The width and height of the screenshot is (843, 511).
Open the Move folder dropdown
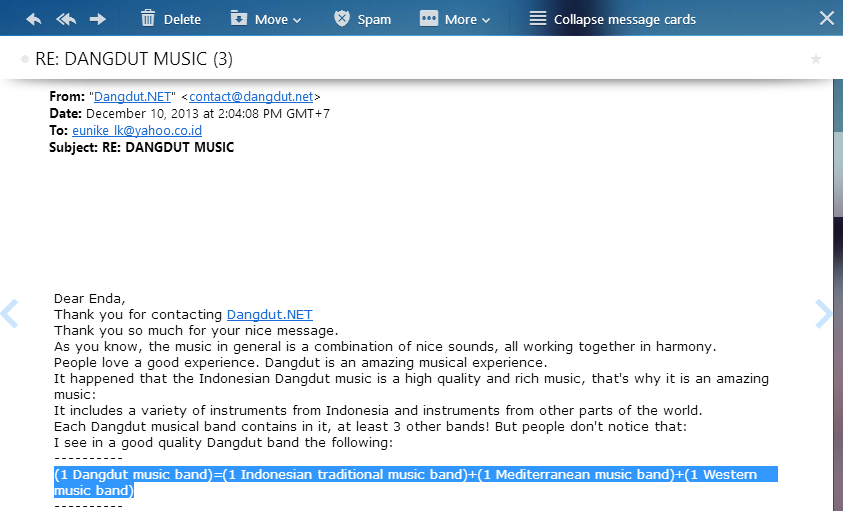point(266,19)
